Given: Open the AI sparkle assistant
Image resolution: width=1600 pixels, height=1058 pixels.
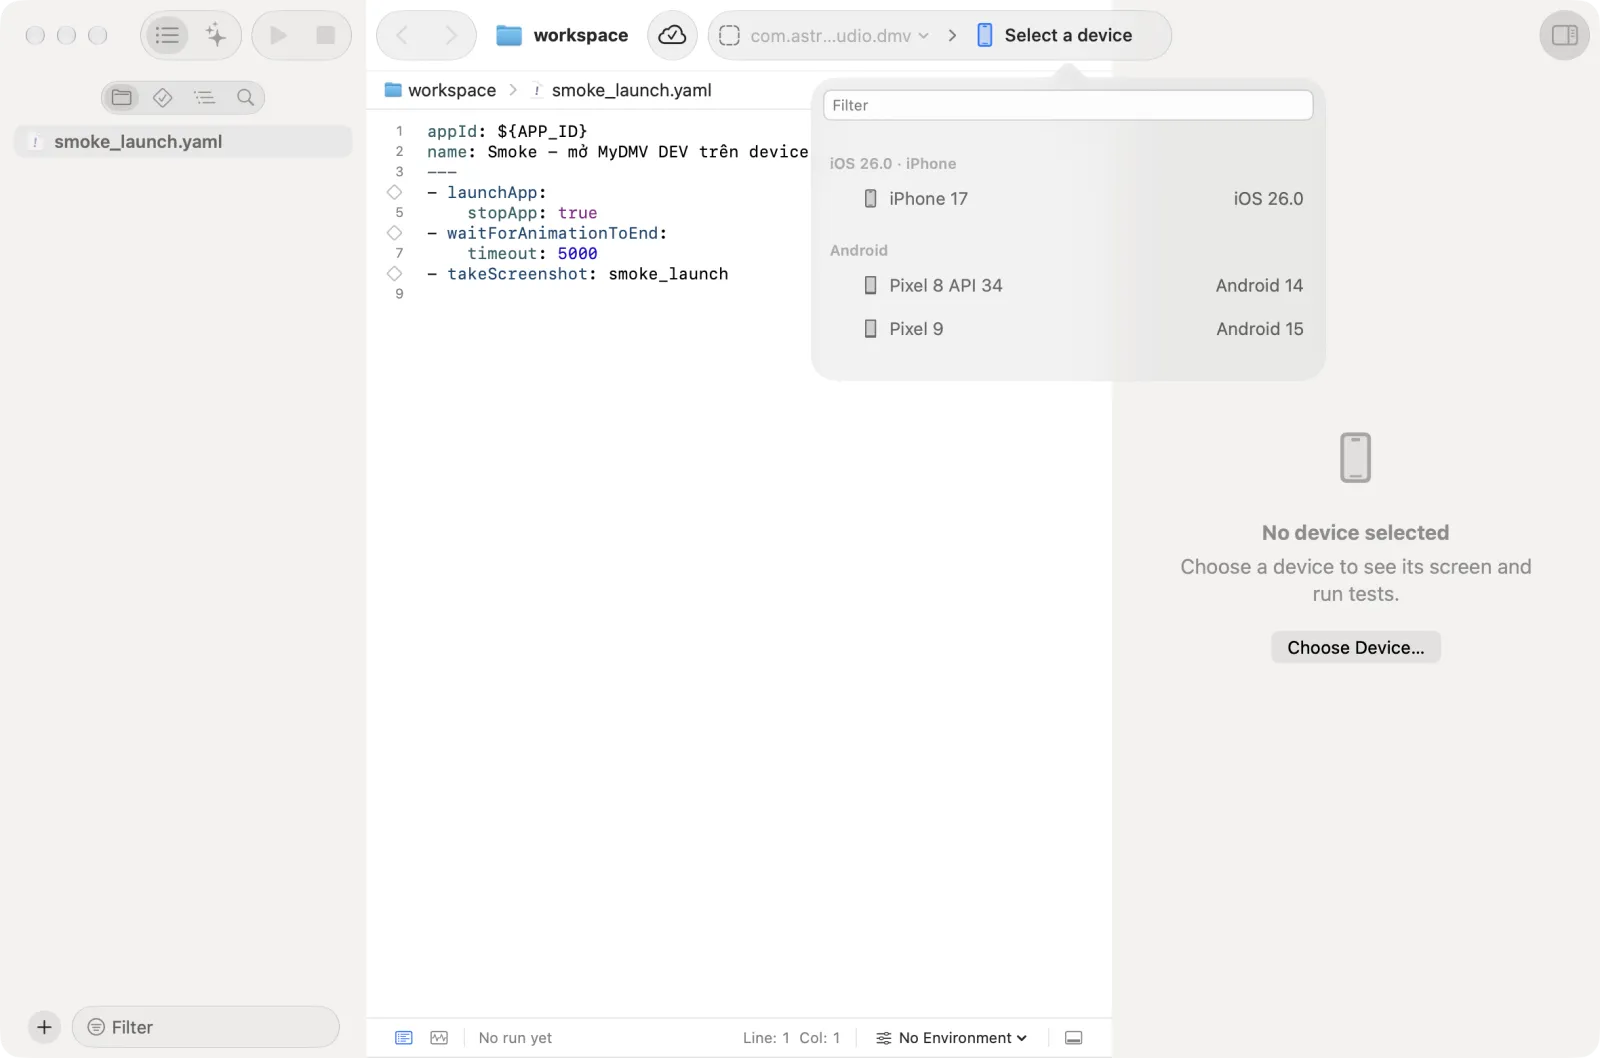Looking at the screenshot, I should coord(215,36).
